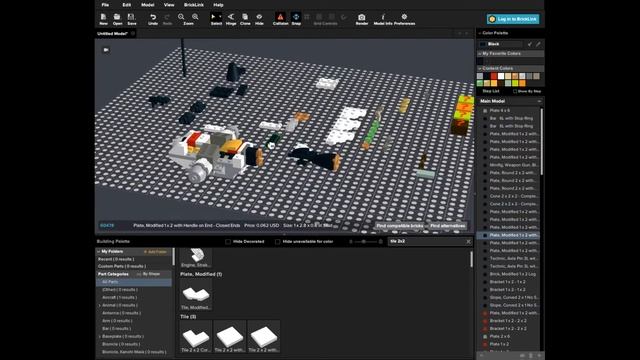Clear the 'tile 2x2' search field
Screen dimensions: 640x360
point(468,242)
